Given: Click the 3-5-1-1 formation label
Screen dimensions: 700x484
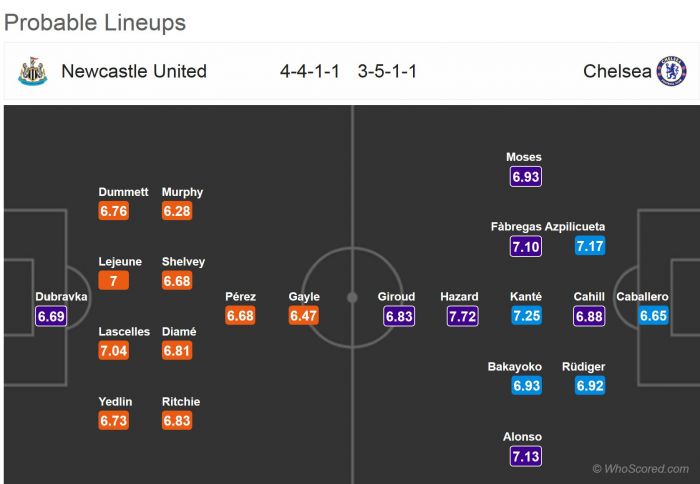Looking at the screenshot, I should 387,71.
